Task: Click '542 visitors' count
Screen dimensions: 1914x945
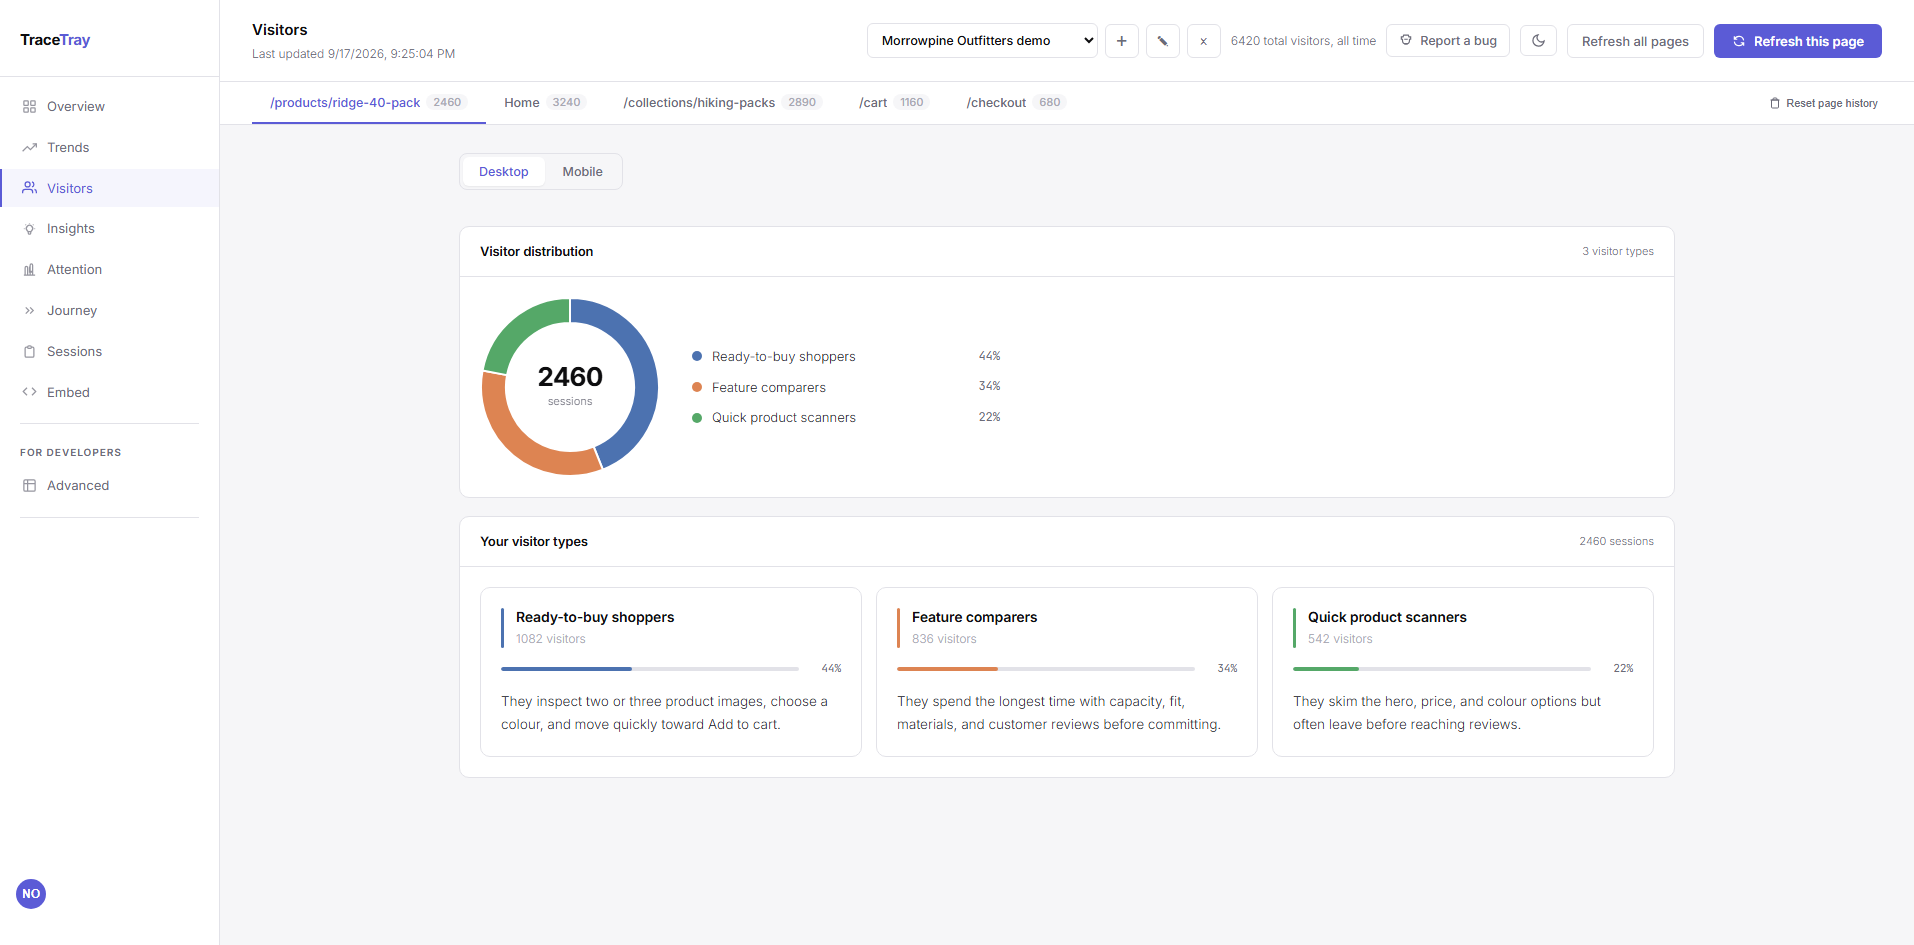Action: coord(1340,639)
